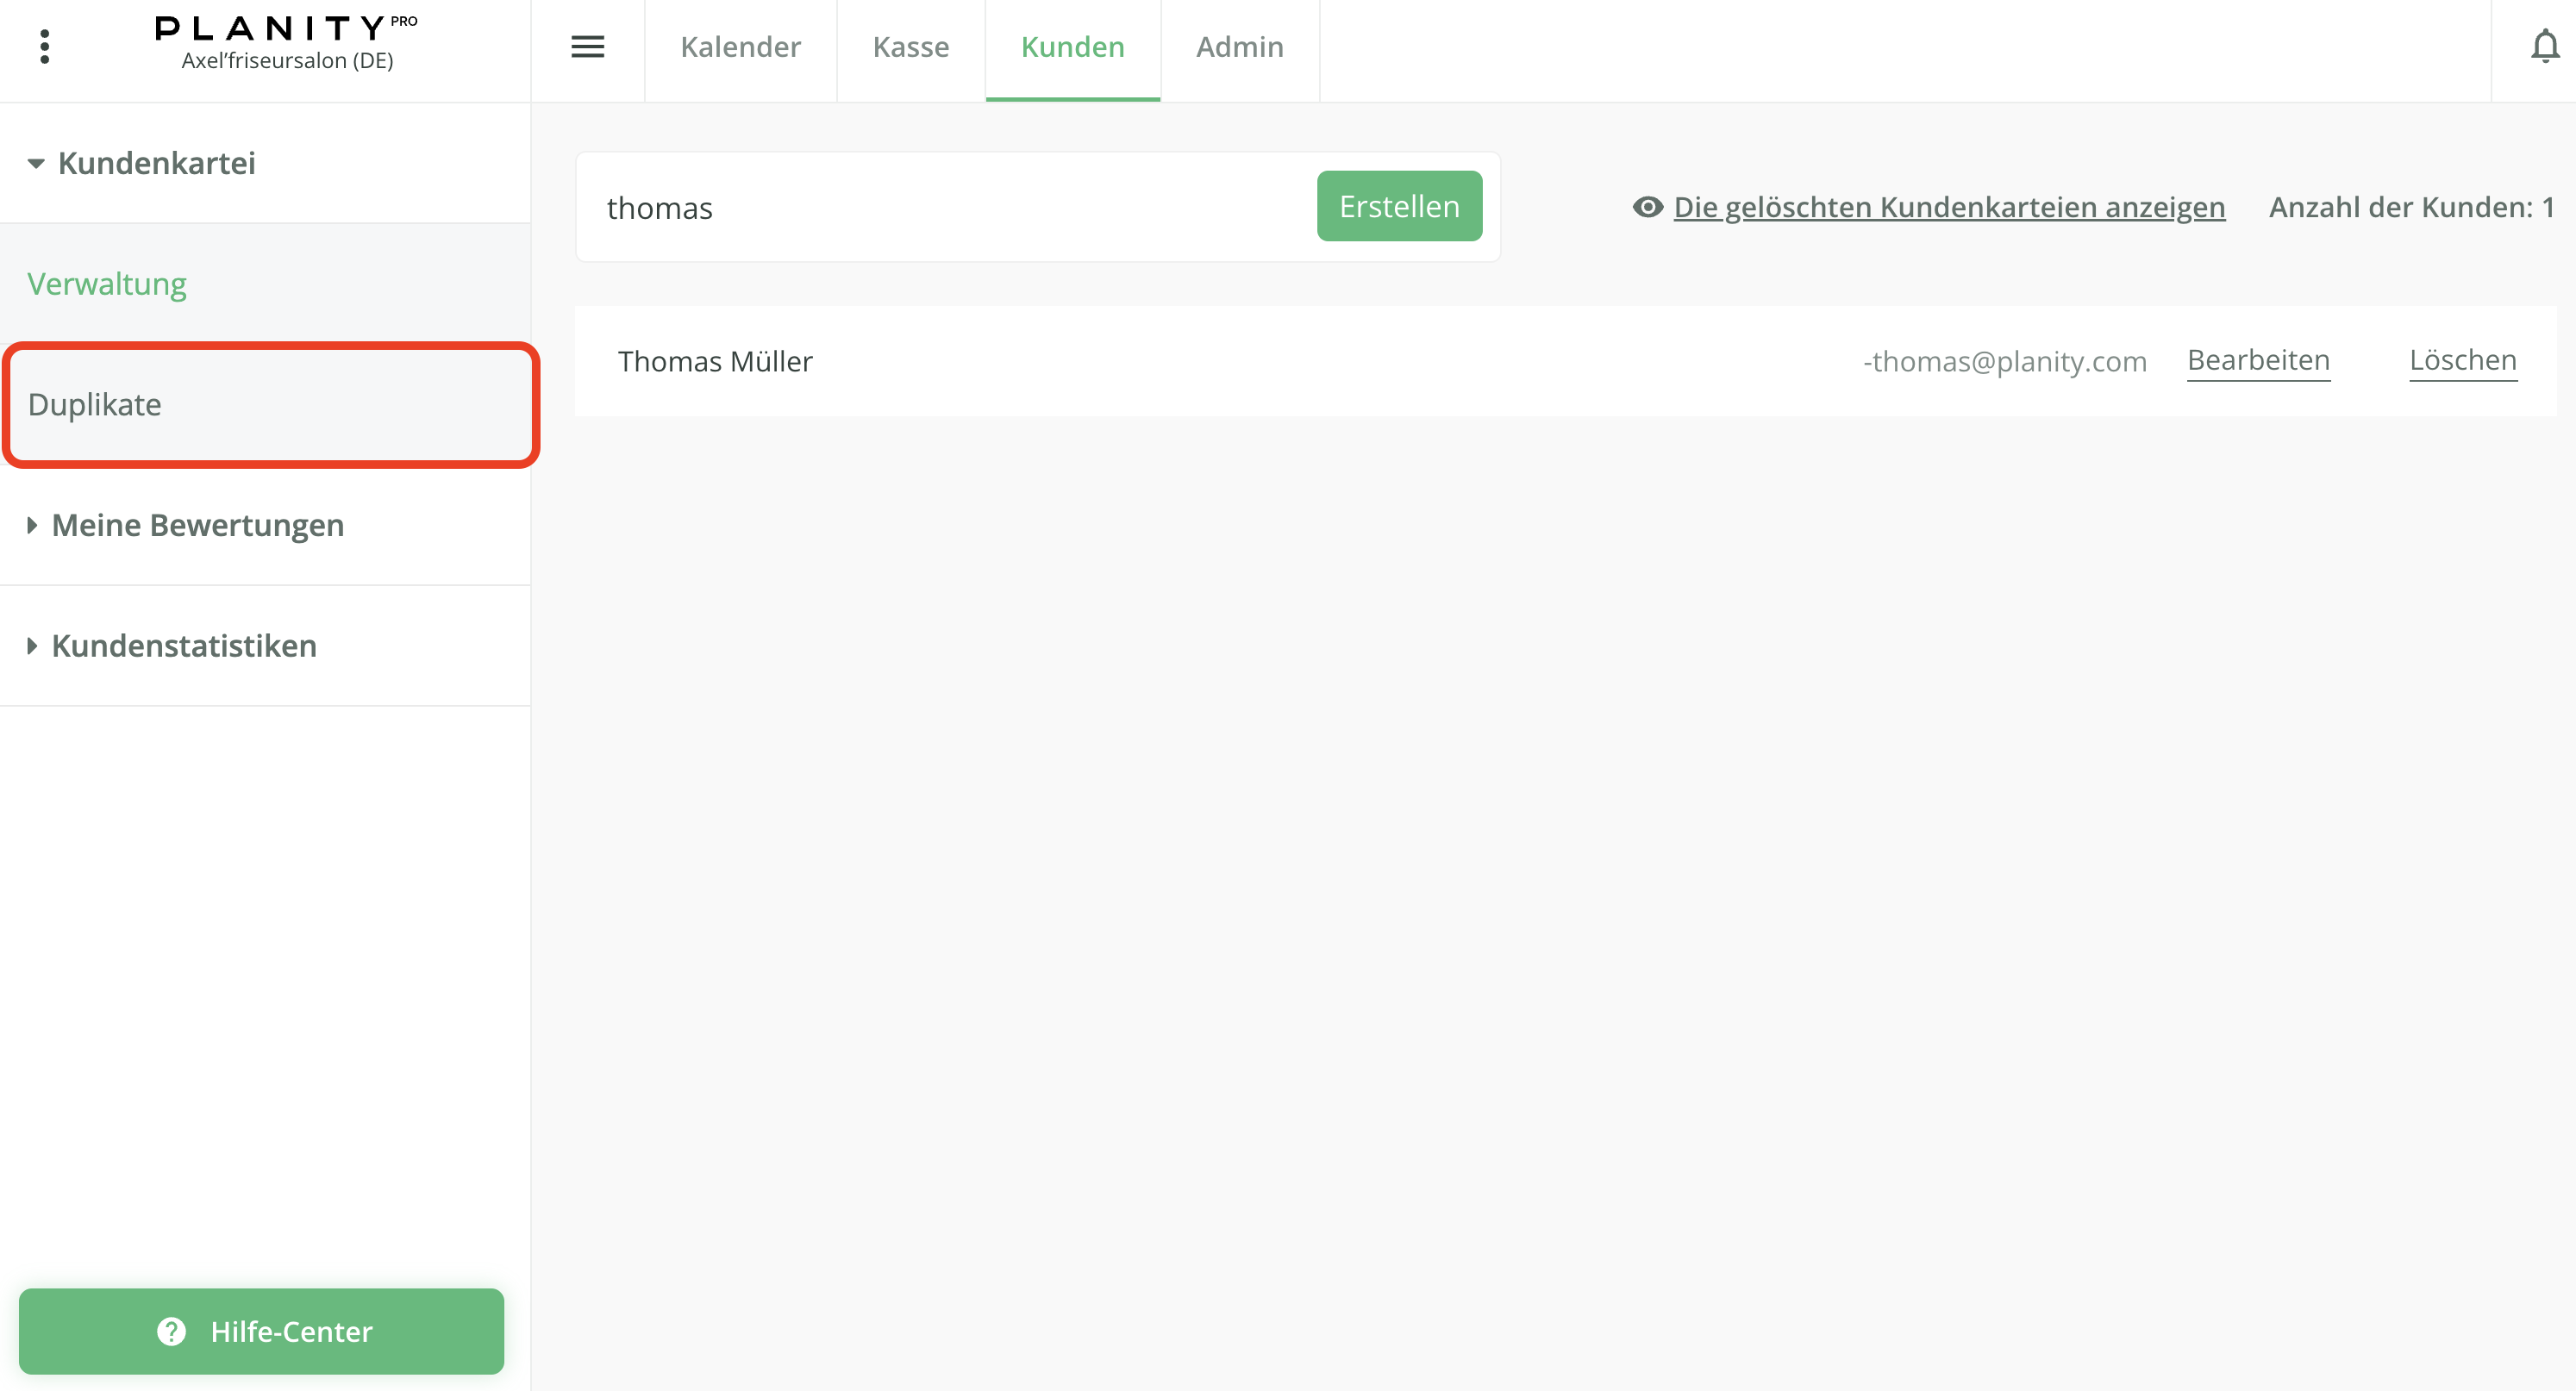Click Bearbeiten for Thomas Müller
This screenshot has width=2576, height=1391.
coord(2258,360)
